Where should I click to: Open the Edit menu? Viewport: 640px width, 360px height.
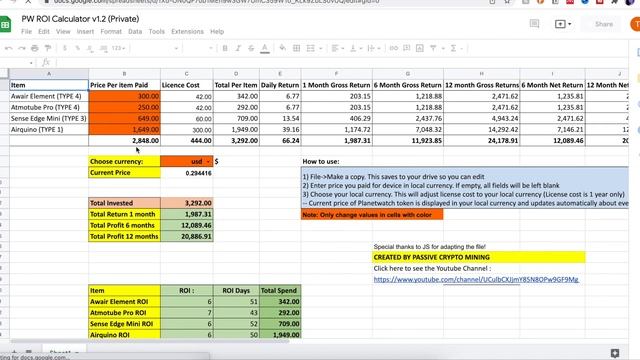[44, 31]
